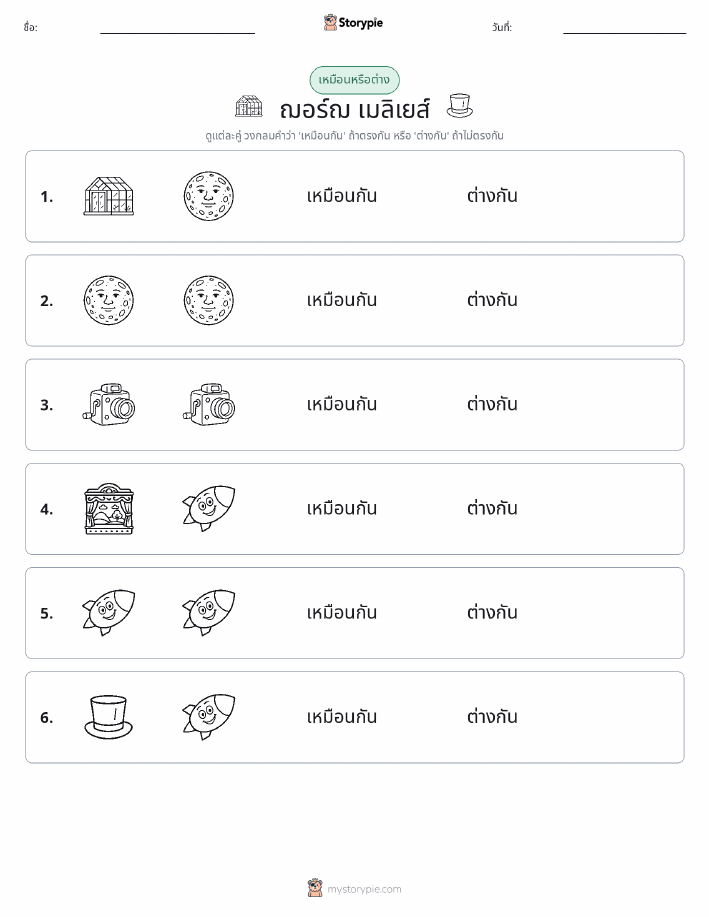Choose 'เหมือนกัน' for row 2
The width and height of the screenshot is (709, 917).
342,300
